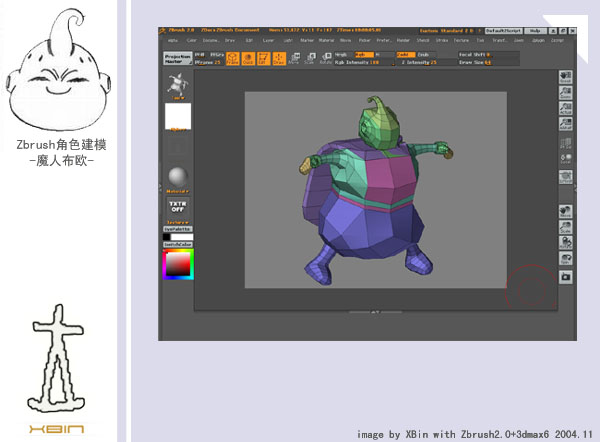Toggle the Zsub mode
The image size is (600, 442).
(x=426, y=55)
